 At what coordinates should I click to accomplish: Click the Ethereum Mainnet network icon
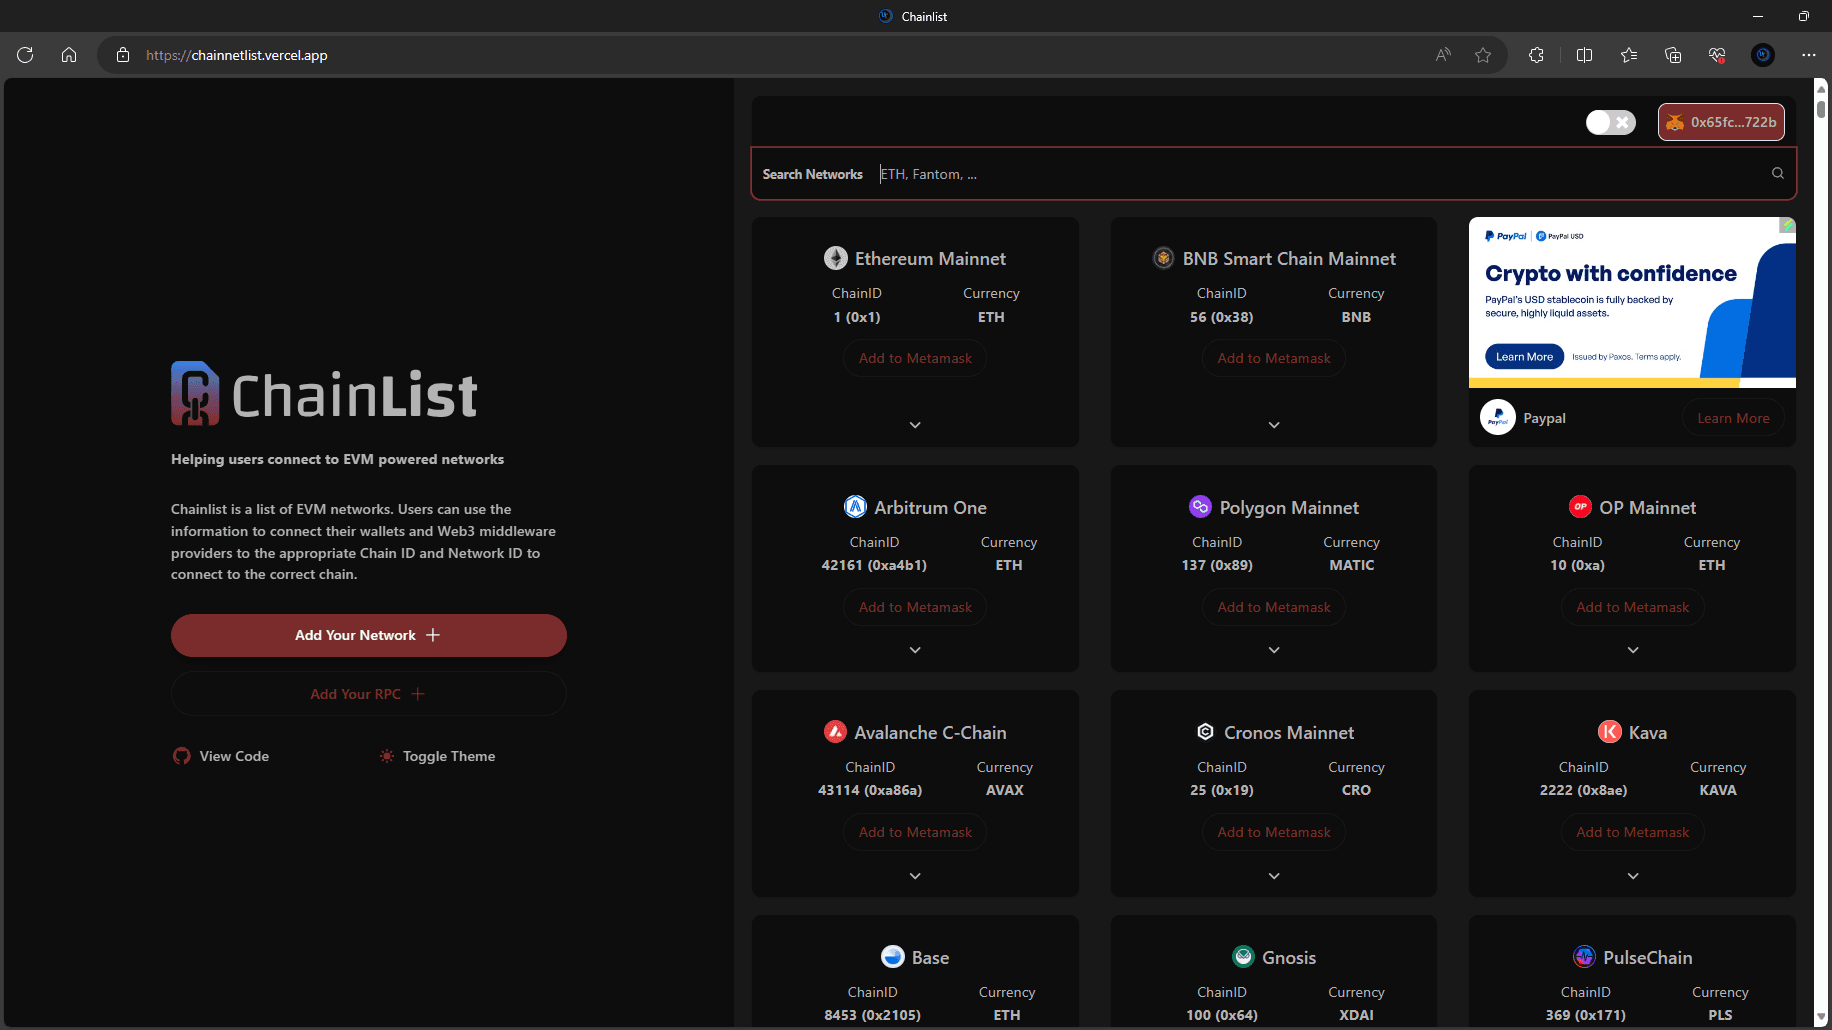[836, 258]
